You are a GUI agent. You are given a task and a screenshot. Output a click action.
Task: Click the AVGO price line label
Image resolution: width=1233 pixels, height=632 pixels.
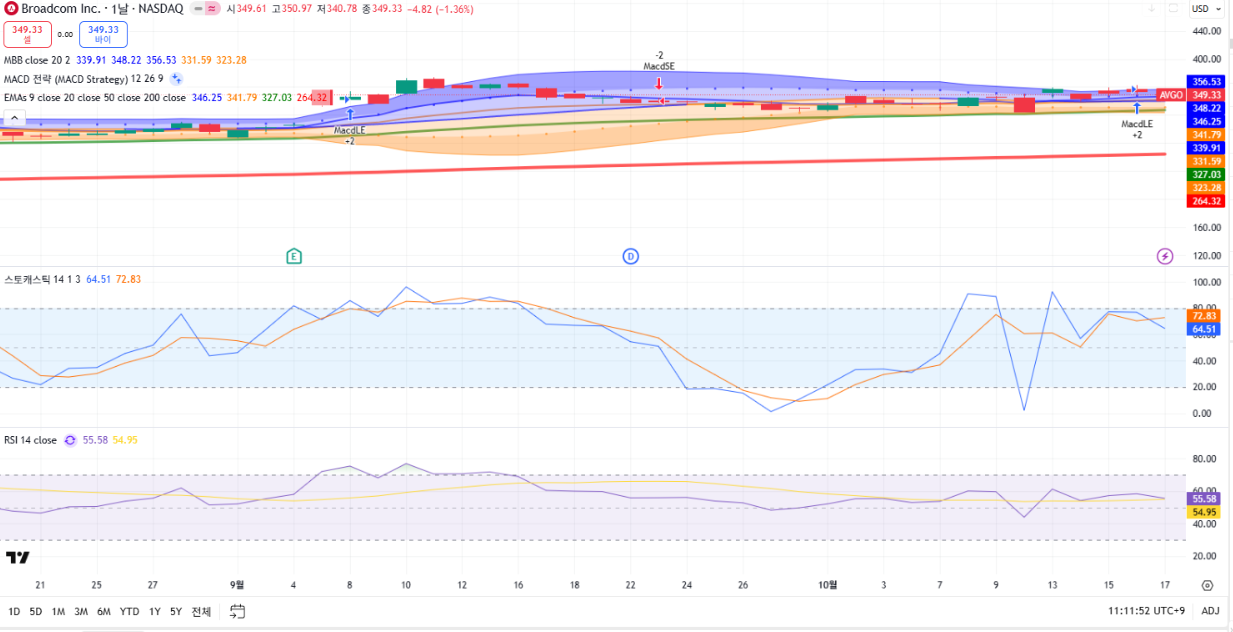[1171, 95]
